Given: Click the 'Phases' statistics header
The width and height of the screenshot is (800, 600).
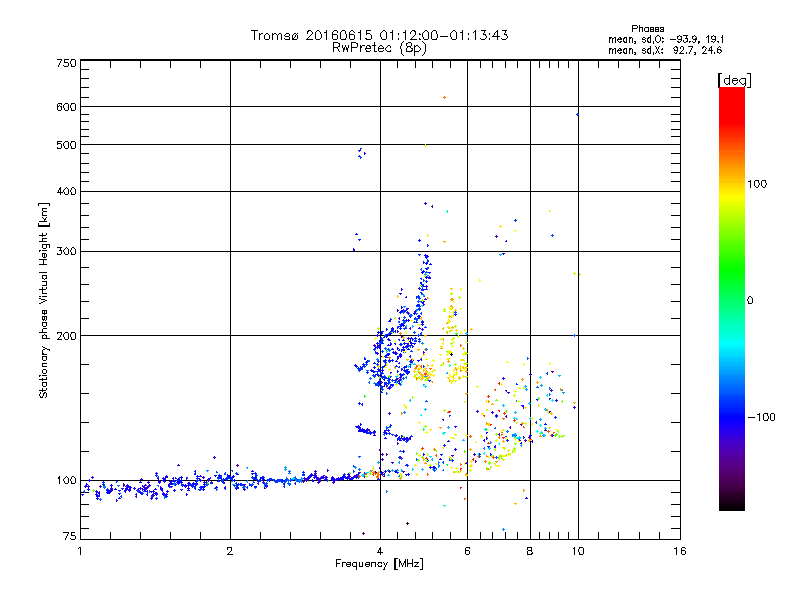Looking at the screenshot, I should [x=647, y=29].
